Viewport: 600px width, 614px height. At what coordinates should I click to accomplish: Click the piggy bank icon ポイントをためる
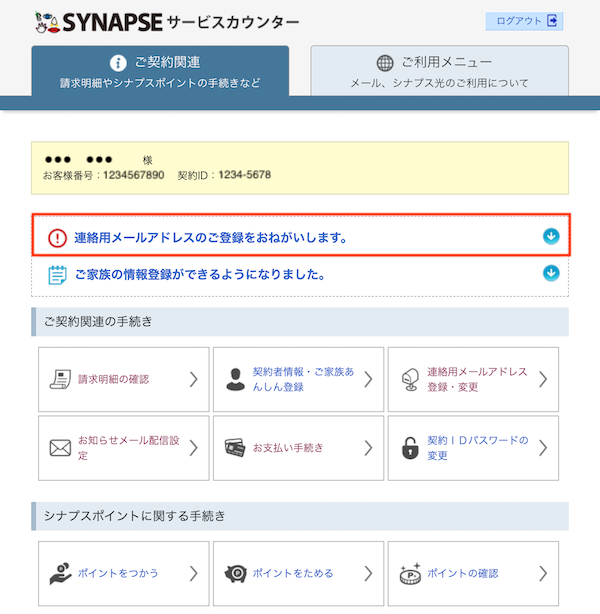point(235,573)
